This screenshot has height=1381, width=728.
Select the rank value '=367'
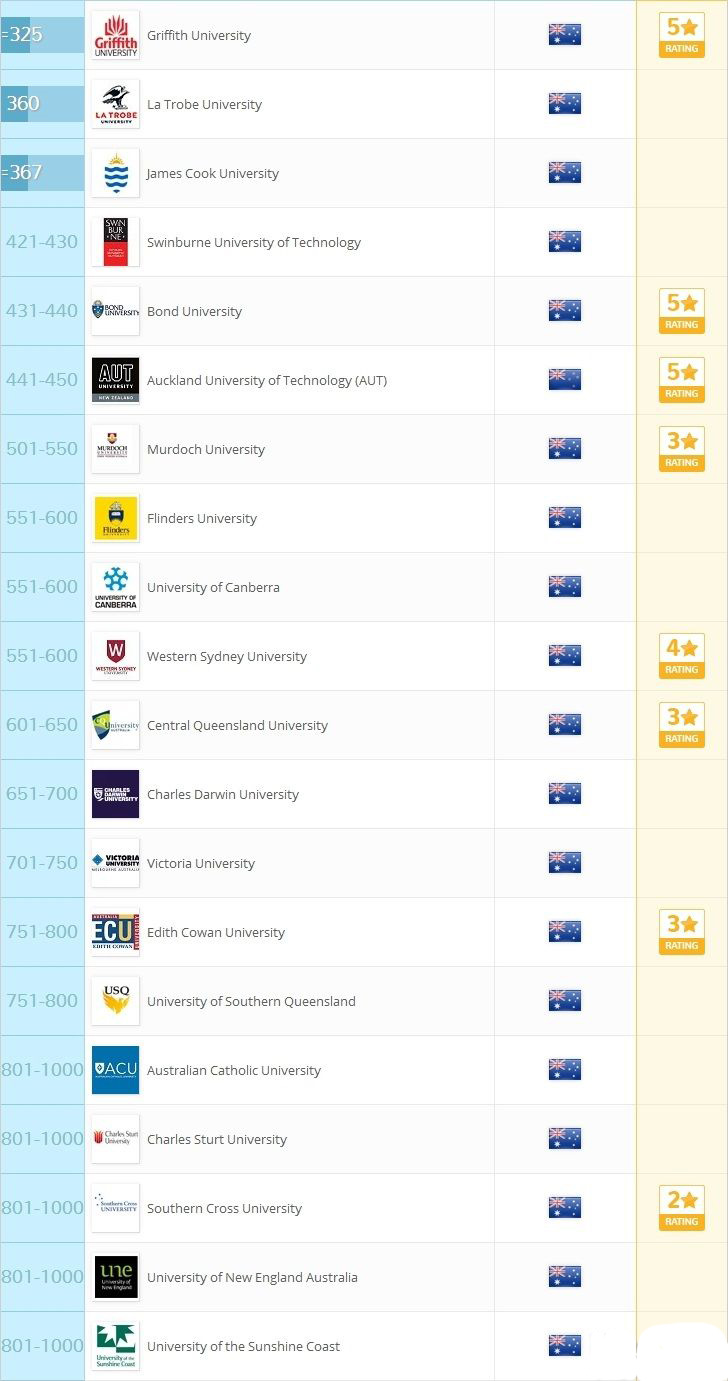tap(21, 173)
